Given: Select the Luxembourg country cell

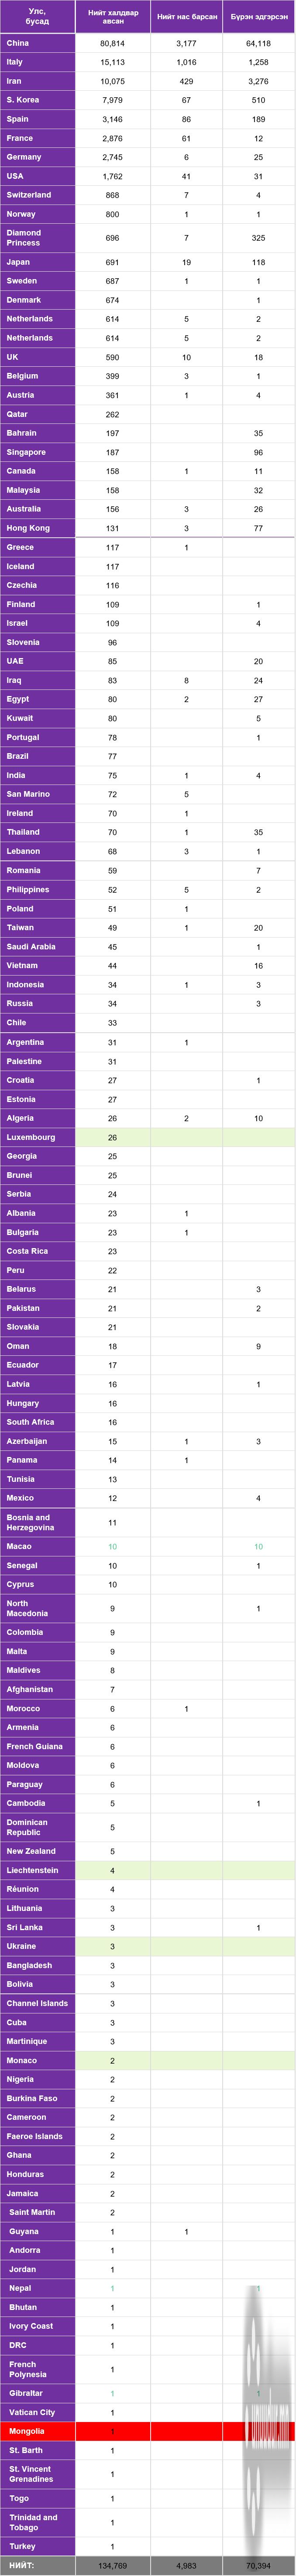Looking at the screenshot, I should point(37,1137).
